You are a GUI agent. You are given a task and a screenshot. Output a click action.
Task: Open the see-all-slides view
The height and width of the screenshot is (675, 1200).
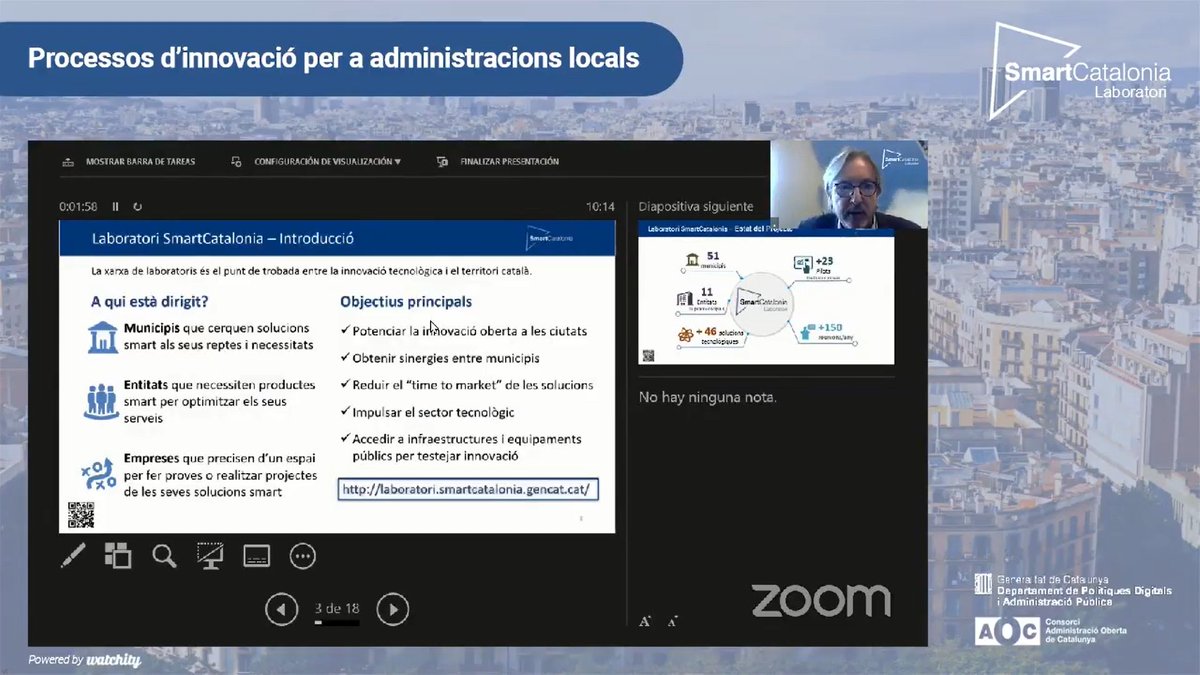118,555
